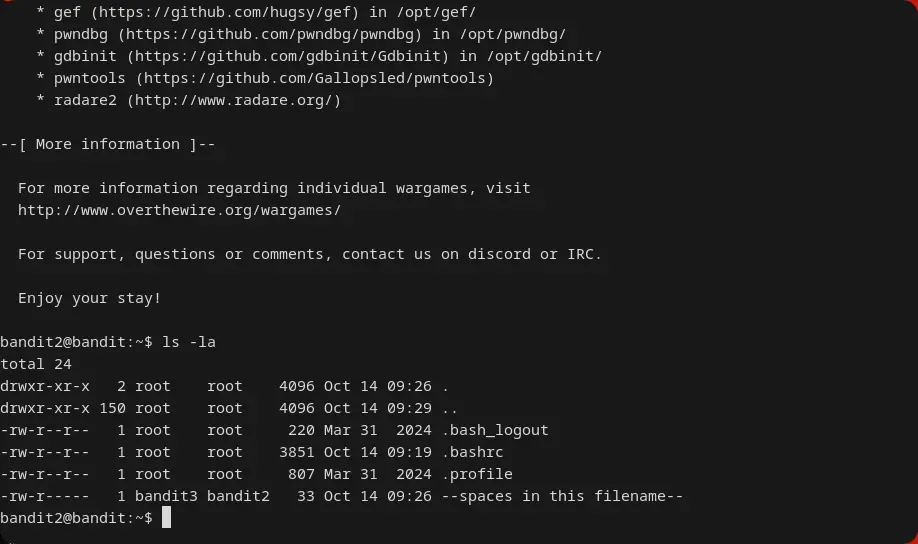Follow the pwntools GitHub URL

315,78
